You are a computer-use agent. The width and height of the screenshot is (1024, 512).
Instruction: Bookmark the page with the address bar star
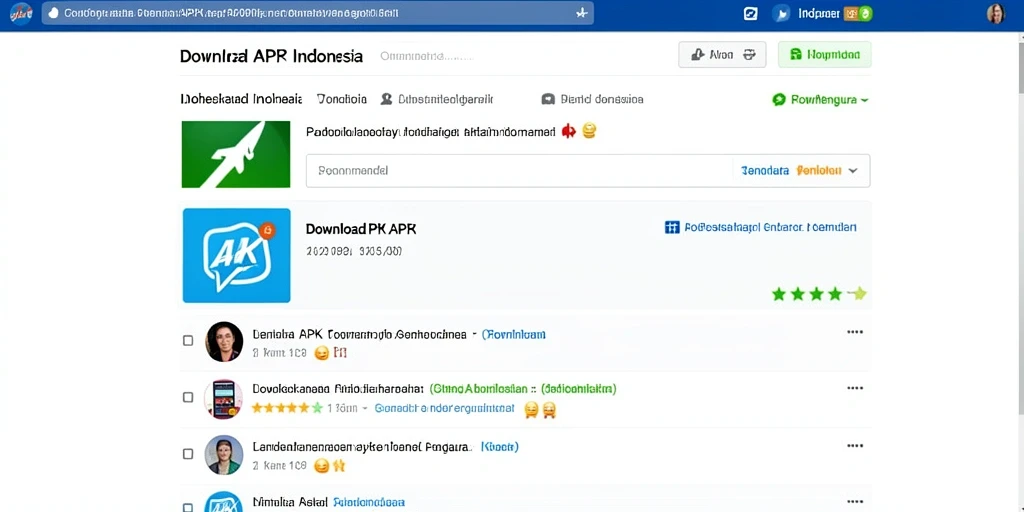(x=582, y=13)
